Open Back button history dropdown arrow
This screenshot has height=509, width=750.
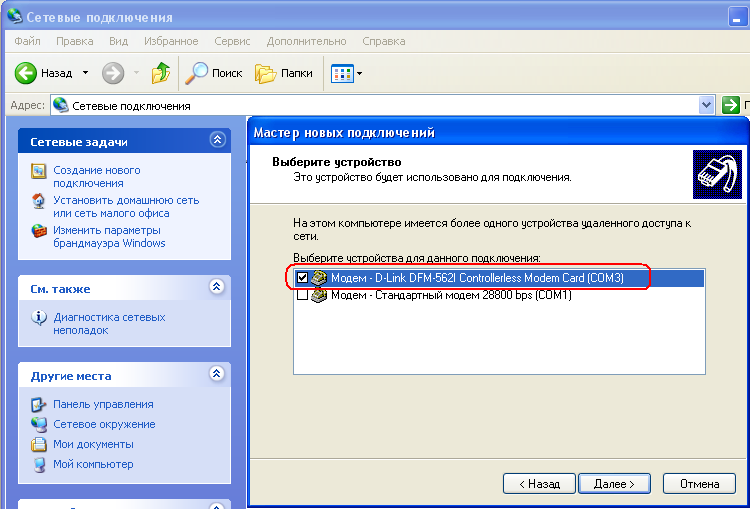85,73
